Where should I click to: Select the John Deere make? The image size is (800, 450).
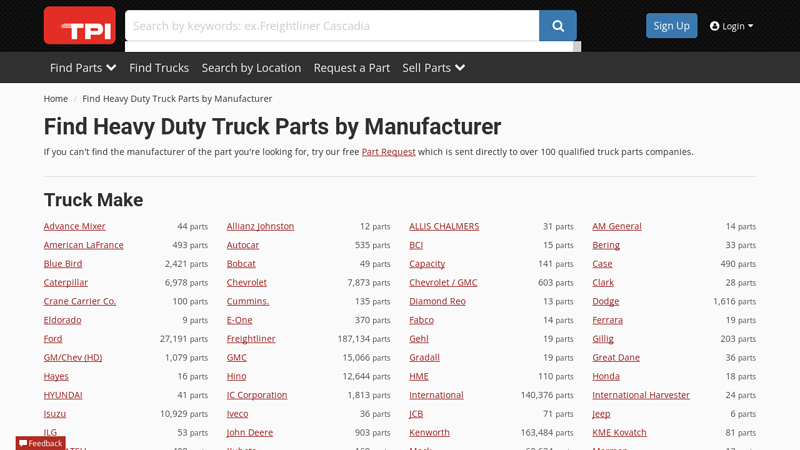pos(249,433)
